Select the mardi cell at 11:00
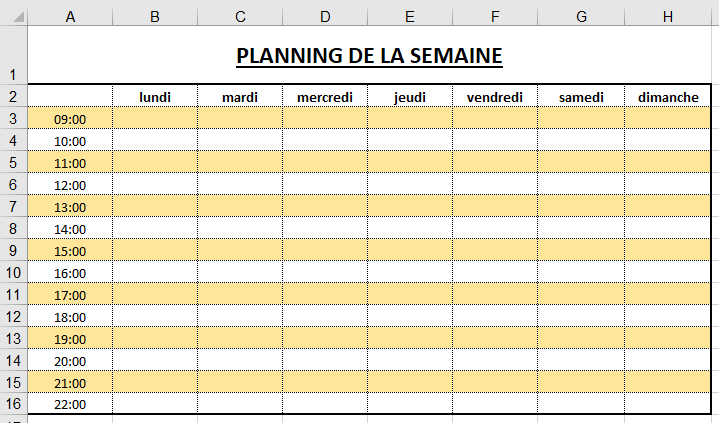 click(240, 163)
